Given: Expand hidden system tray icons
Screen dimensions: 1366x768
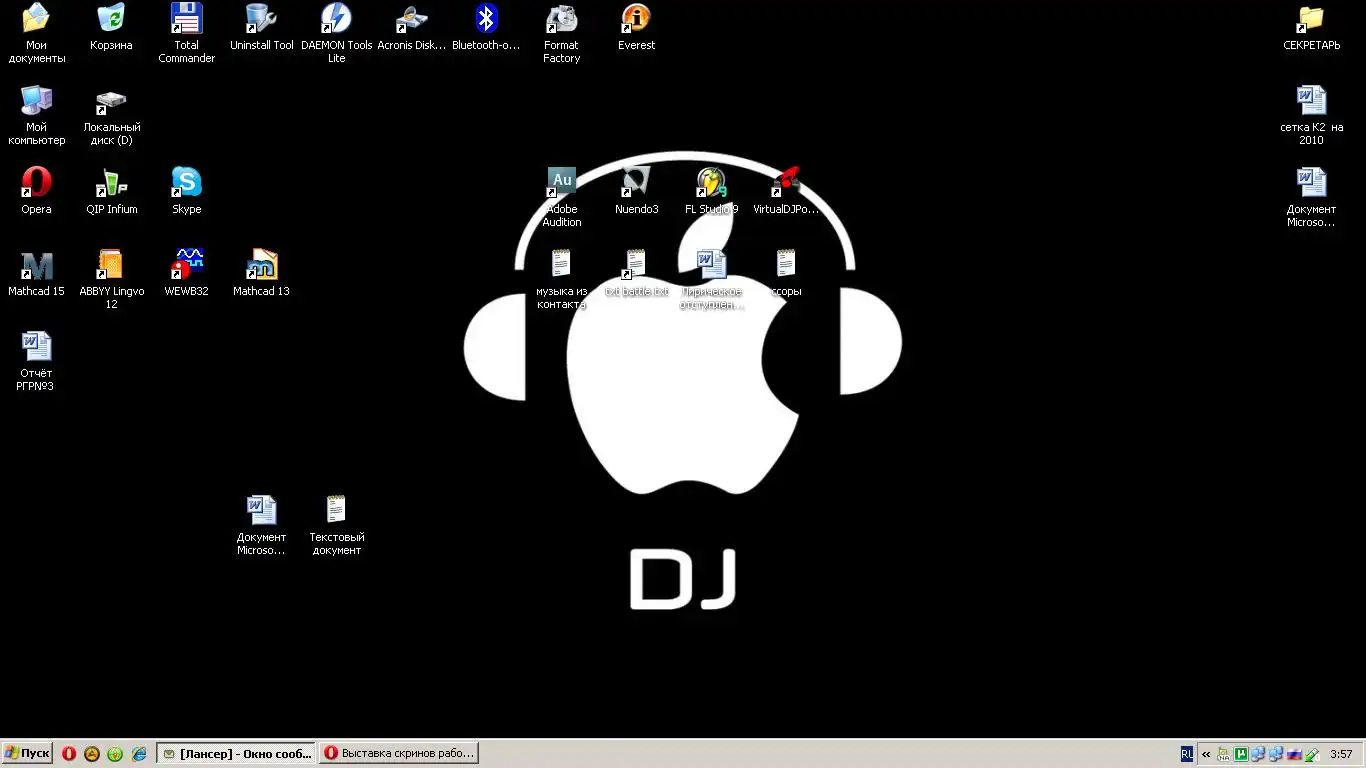Looking at the screenshot, I should (1206, 755).
